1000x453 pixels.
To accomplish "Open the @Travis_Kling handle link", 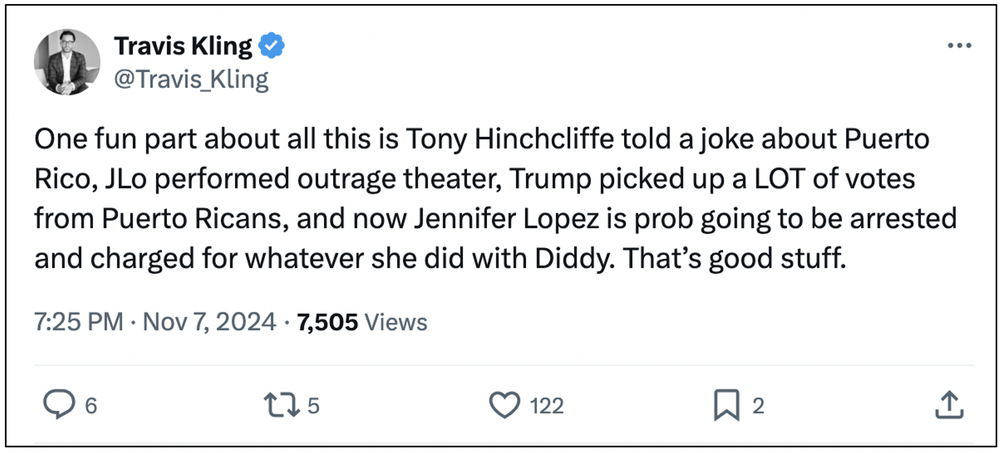I will (x=192, y=79).
